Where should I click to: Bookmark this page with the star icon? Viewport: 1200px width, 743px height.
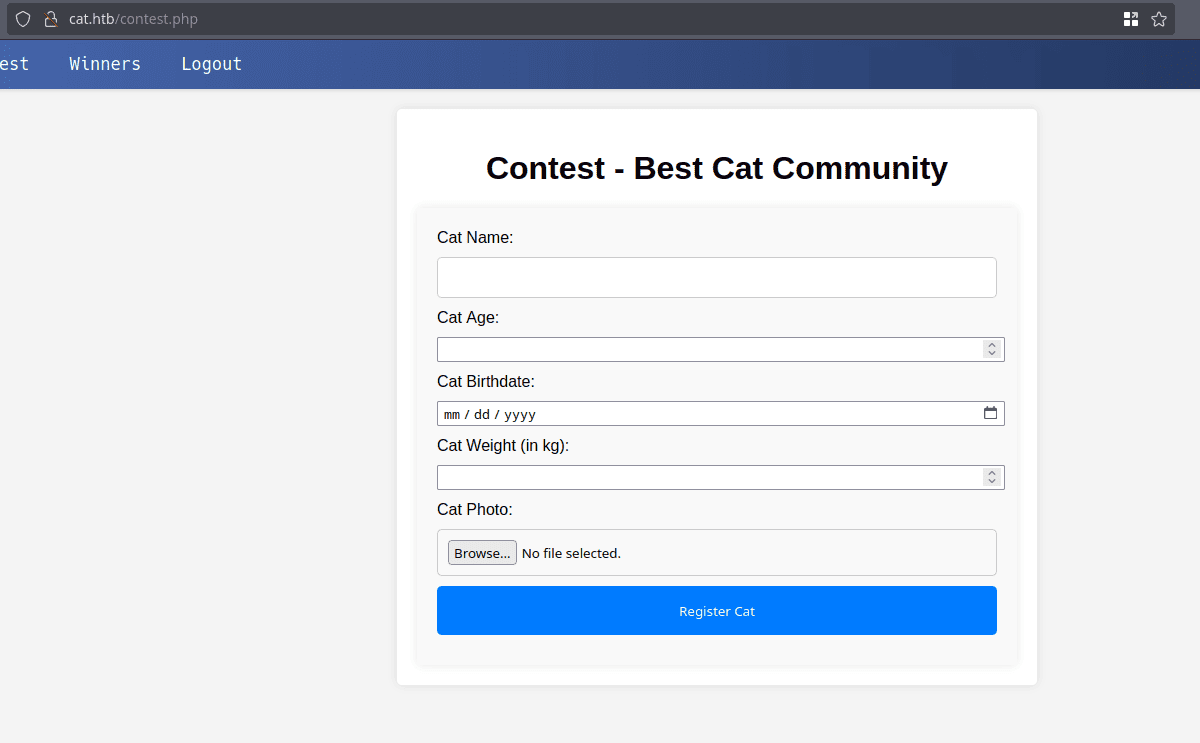tap(1159, 19)
